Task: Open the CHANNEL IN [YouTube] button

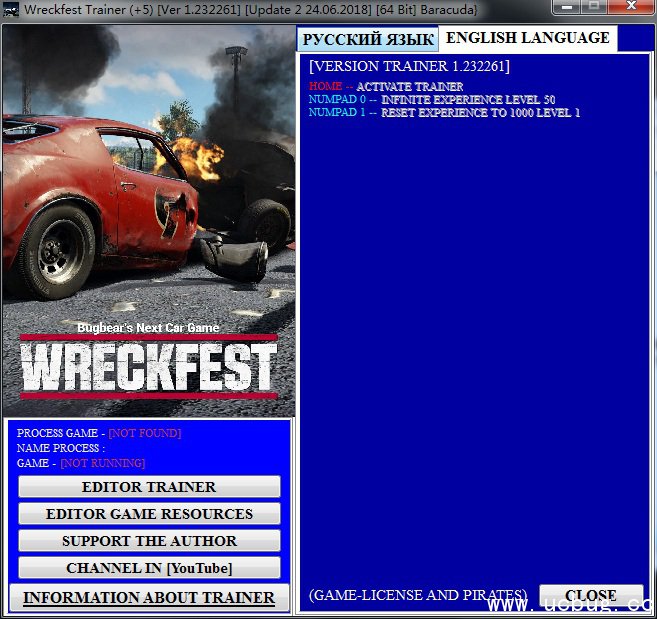Action: (x=149, y=568)
